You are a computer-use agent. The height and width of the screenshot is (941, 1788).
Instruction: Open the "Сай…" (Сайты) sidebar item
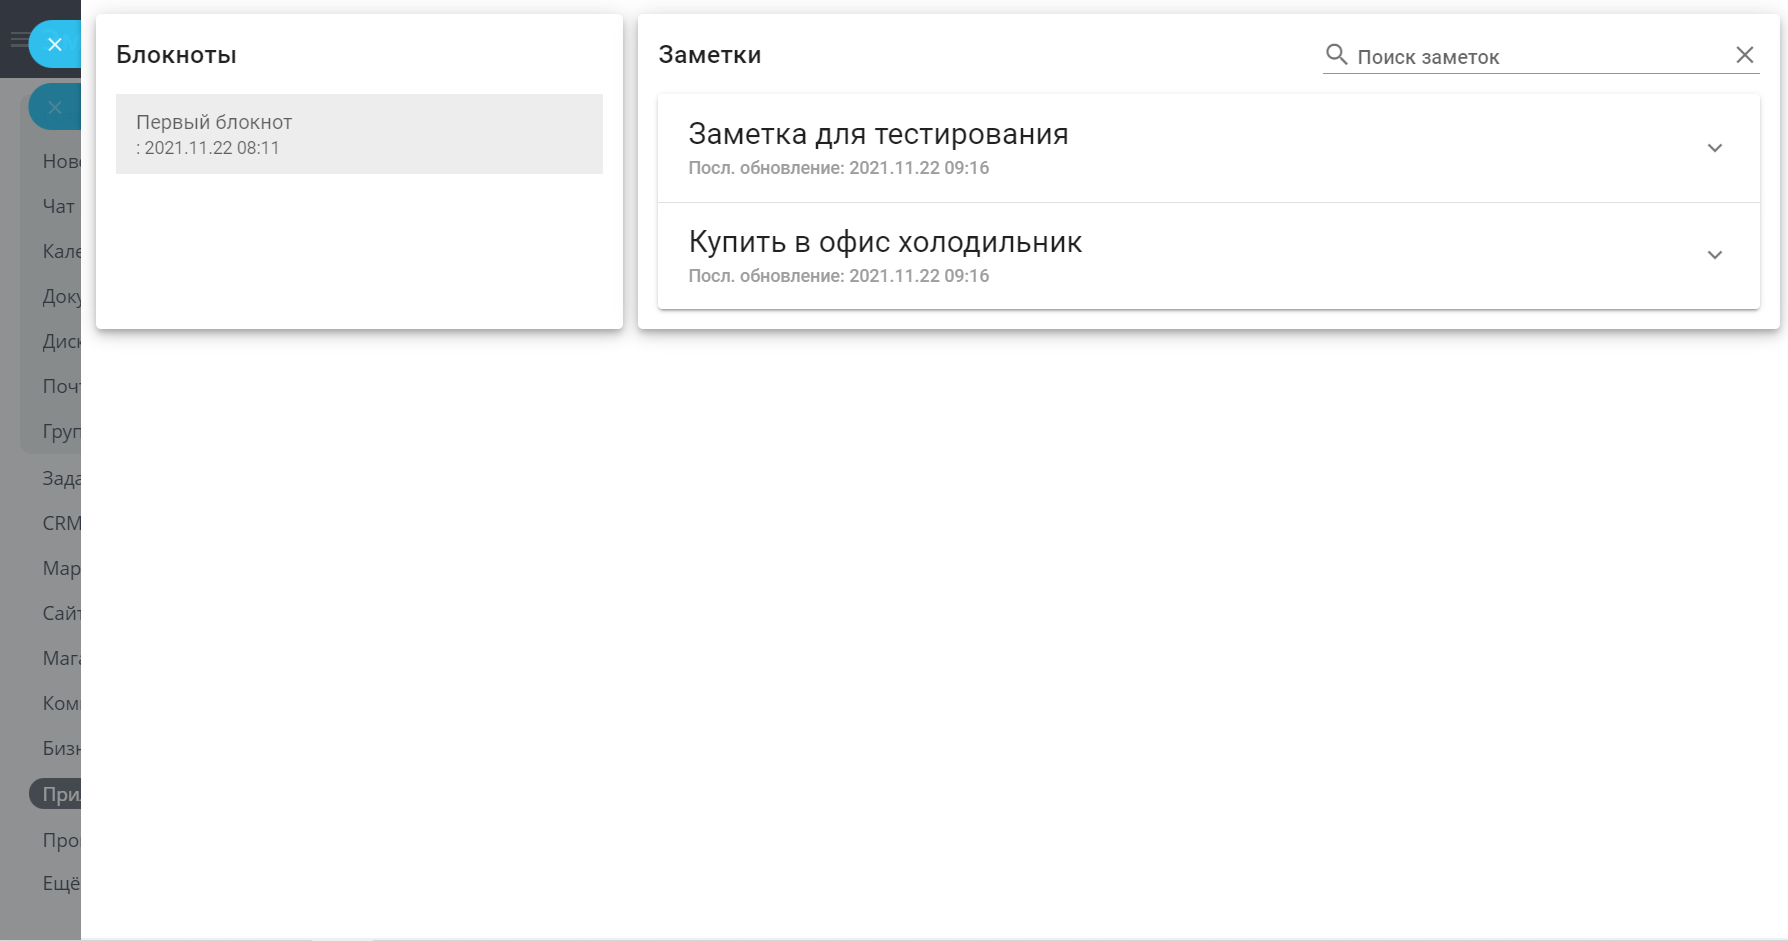[x=61, y=614]
